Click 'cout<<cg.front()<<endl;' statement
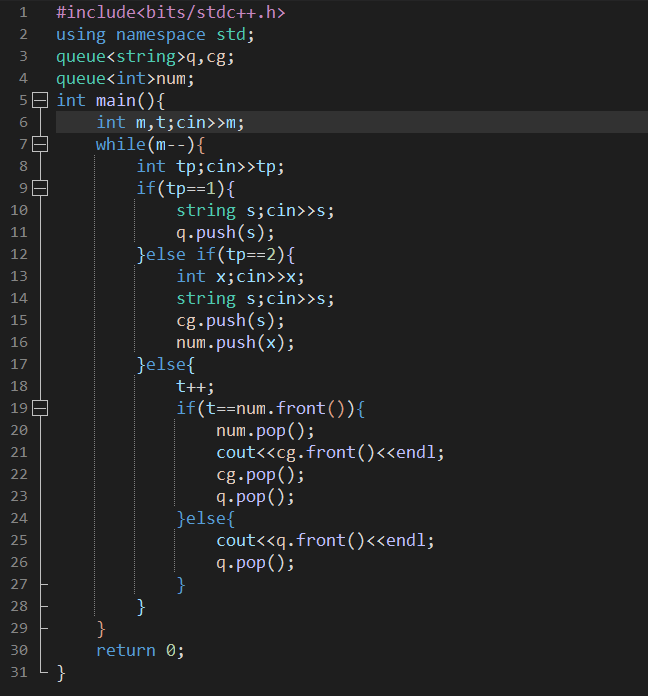This screenshot has width=648, height=696. coord(330,452)
